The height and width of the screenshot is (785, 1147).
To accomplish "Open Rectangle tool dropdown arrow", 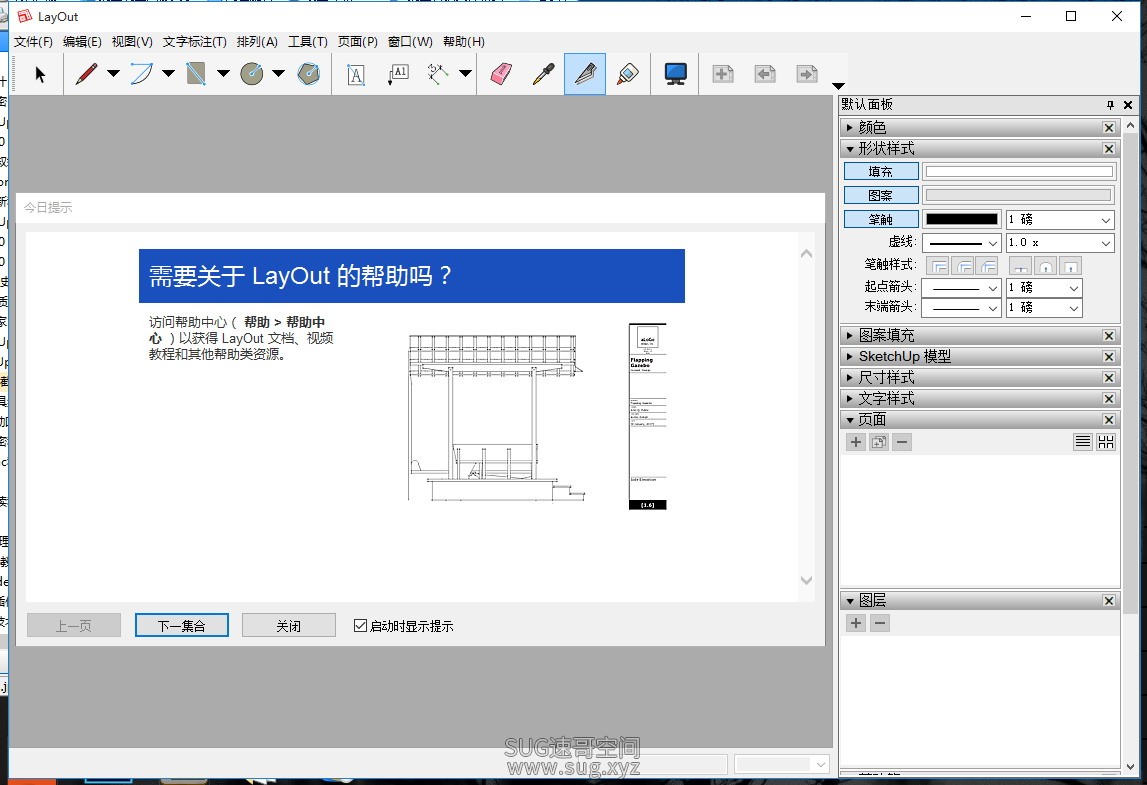I will pyautogui.click(x=223, y=73).
